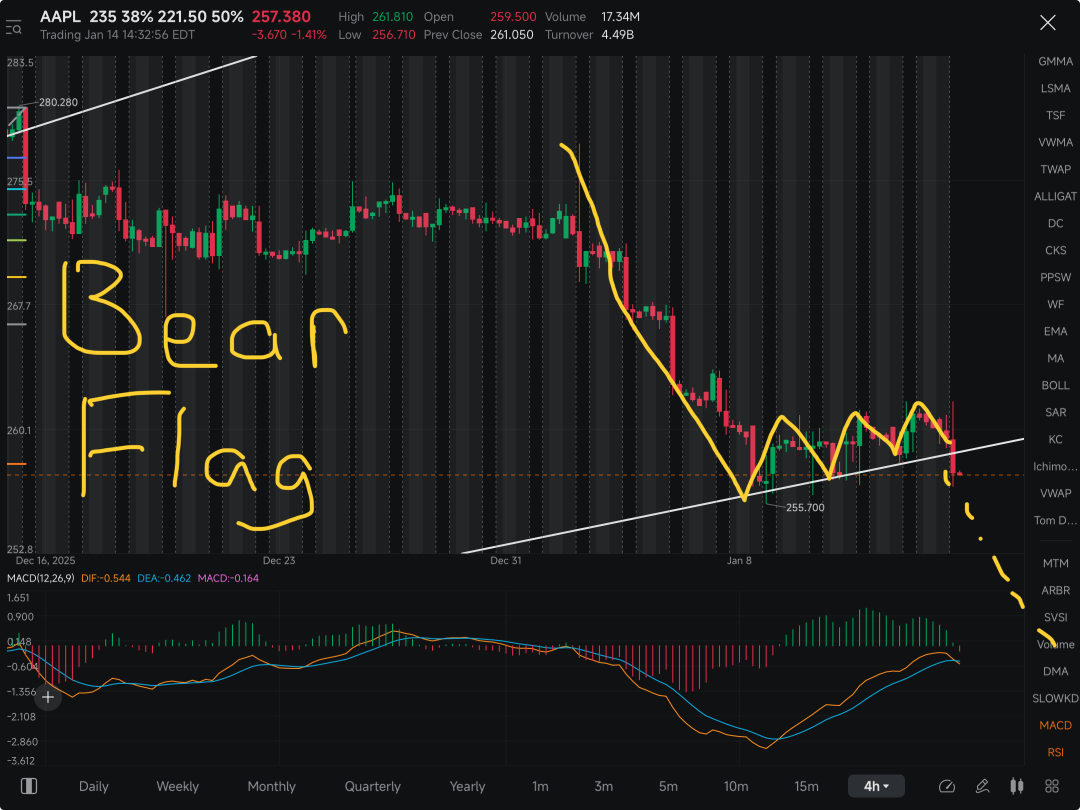Click the plus crosshair button on chart
This screenshot has height=810, width=1080.
(48, 698)
